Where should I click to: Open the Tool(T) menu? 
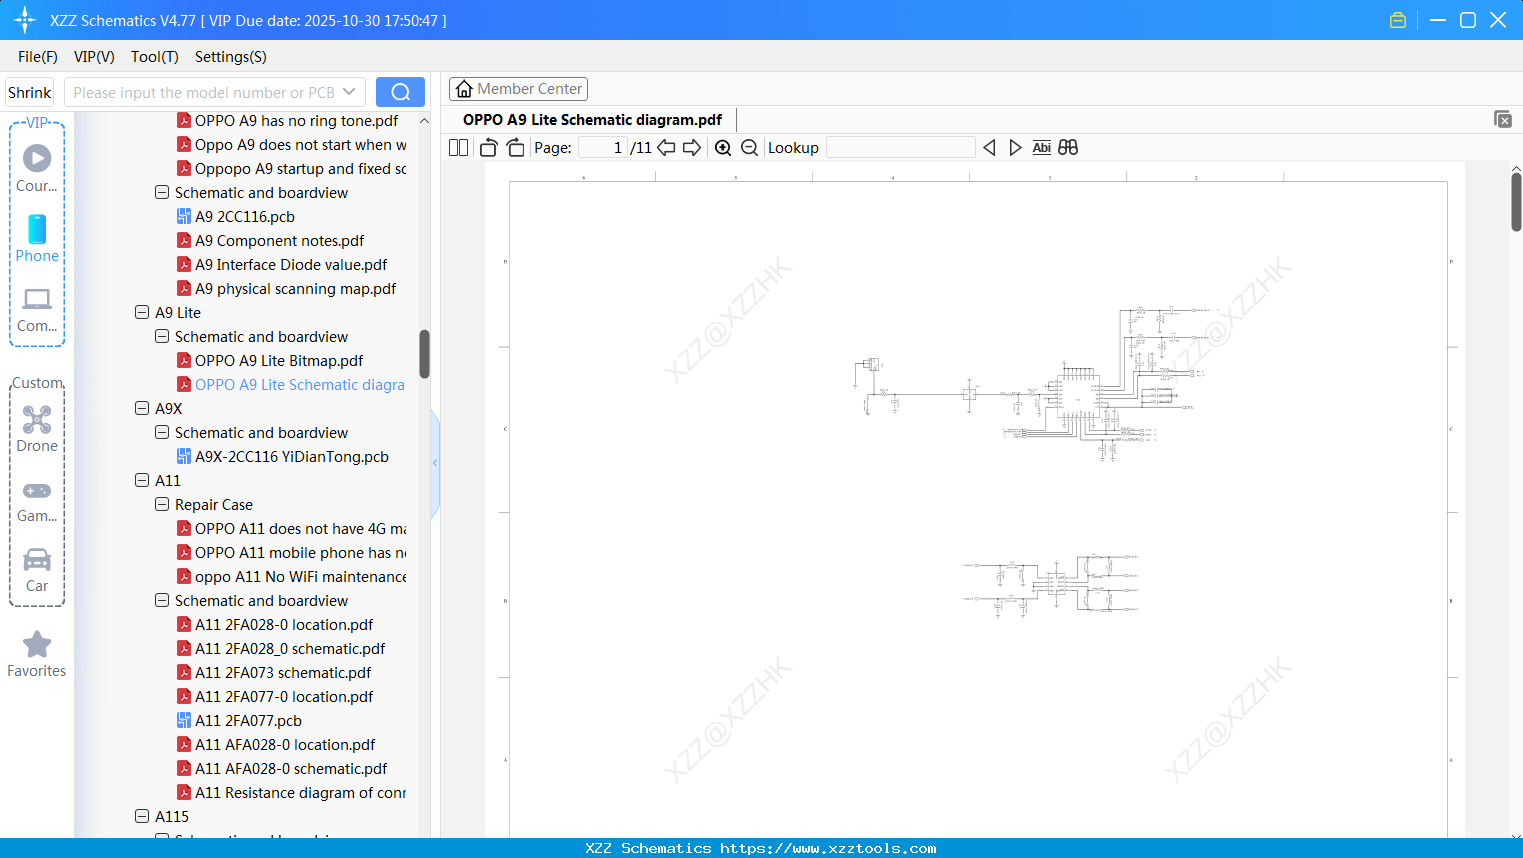tap(155, 57)
